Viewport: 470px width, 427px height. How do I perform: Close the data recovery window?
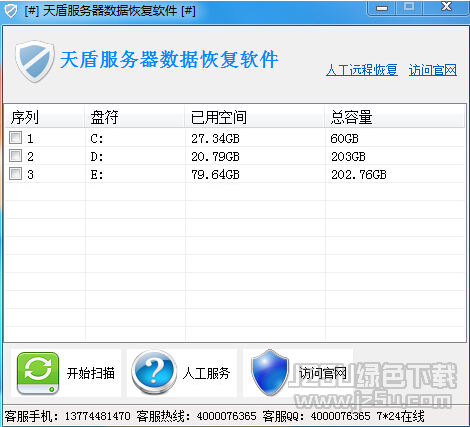click(446, 7)
